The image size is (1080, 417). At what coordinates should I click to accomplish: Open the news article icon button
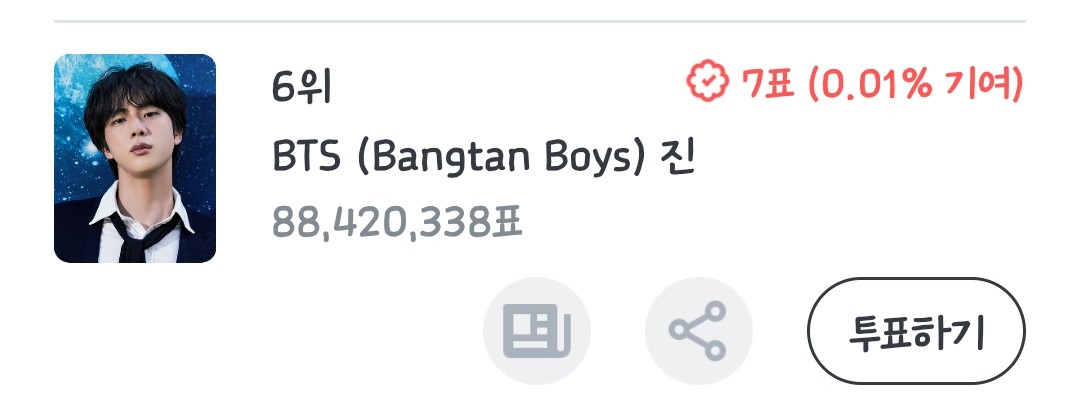[537, 331]
